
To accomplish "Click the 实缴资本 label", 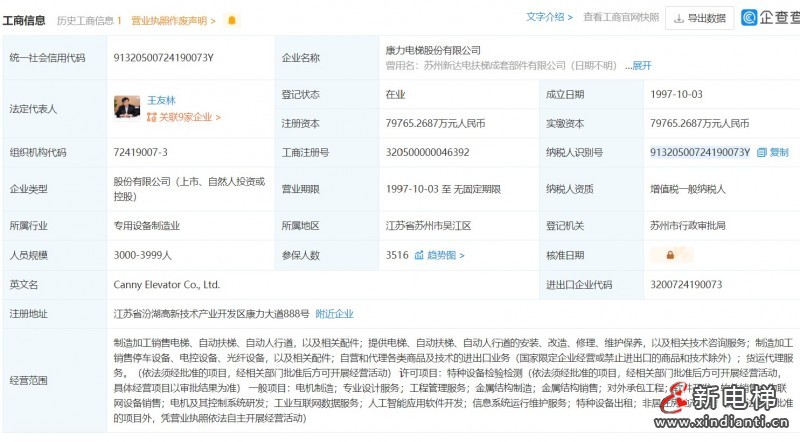I will [x=565, y=123].
